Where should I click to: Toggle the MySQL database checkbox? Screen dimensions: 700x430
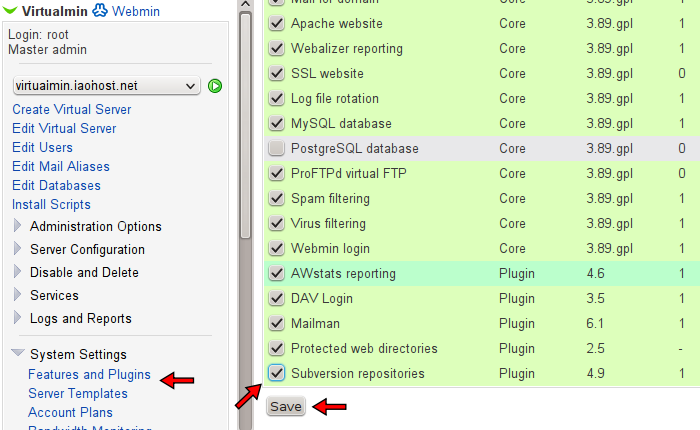[x=277, y=123]
